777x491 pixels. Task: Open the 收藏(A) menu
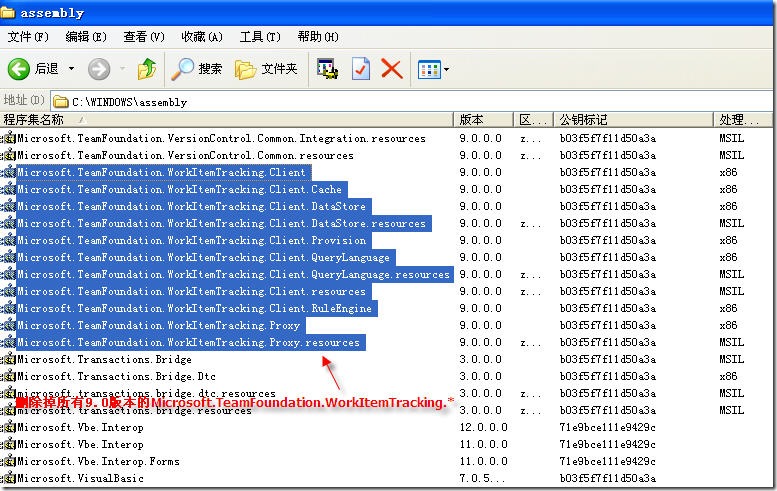[202, 37]
